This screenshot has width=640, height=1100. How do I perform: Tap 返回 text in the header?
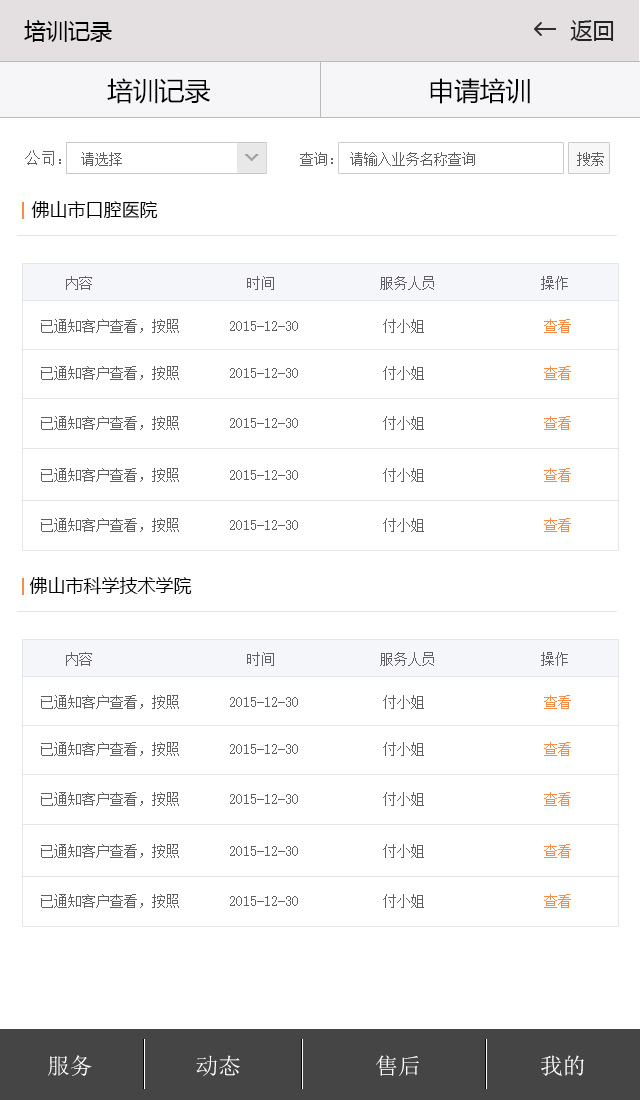pyautogui.click(x=592, y=31)
